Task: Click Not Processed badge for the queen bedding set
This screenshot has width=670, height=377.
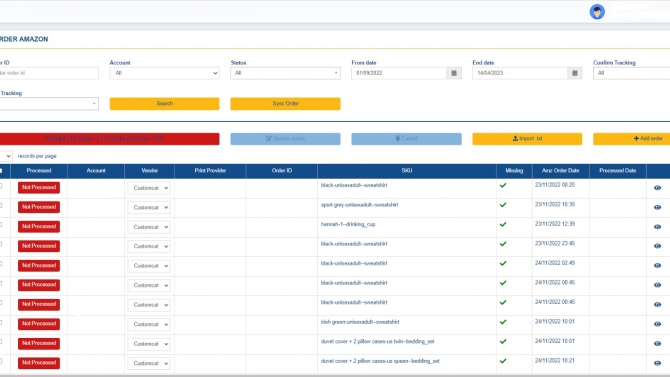Action: tap(39, 363)
